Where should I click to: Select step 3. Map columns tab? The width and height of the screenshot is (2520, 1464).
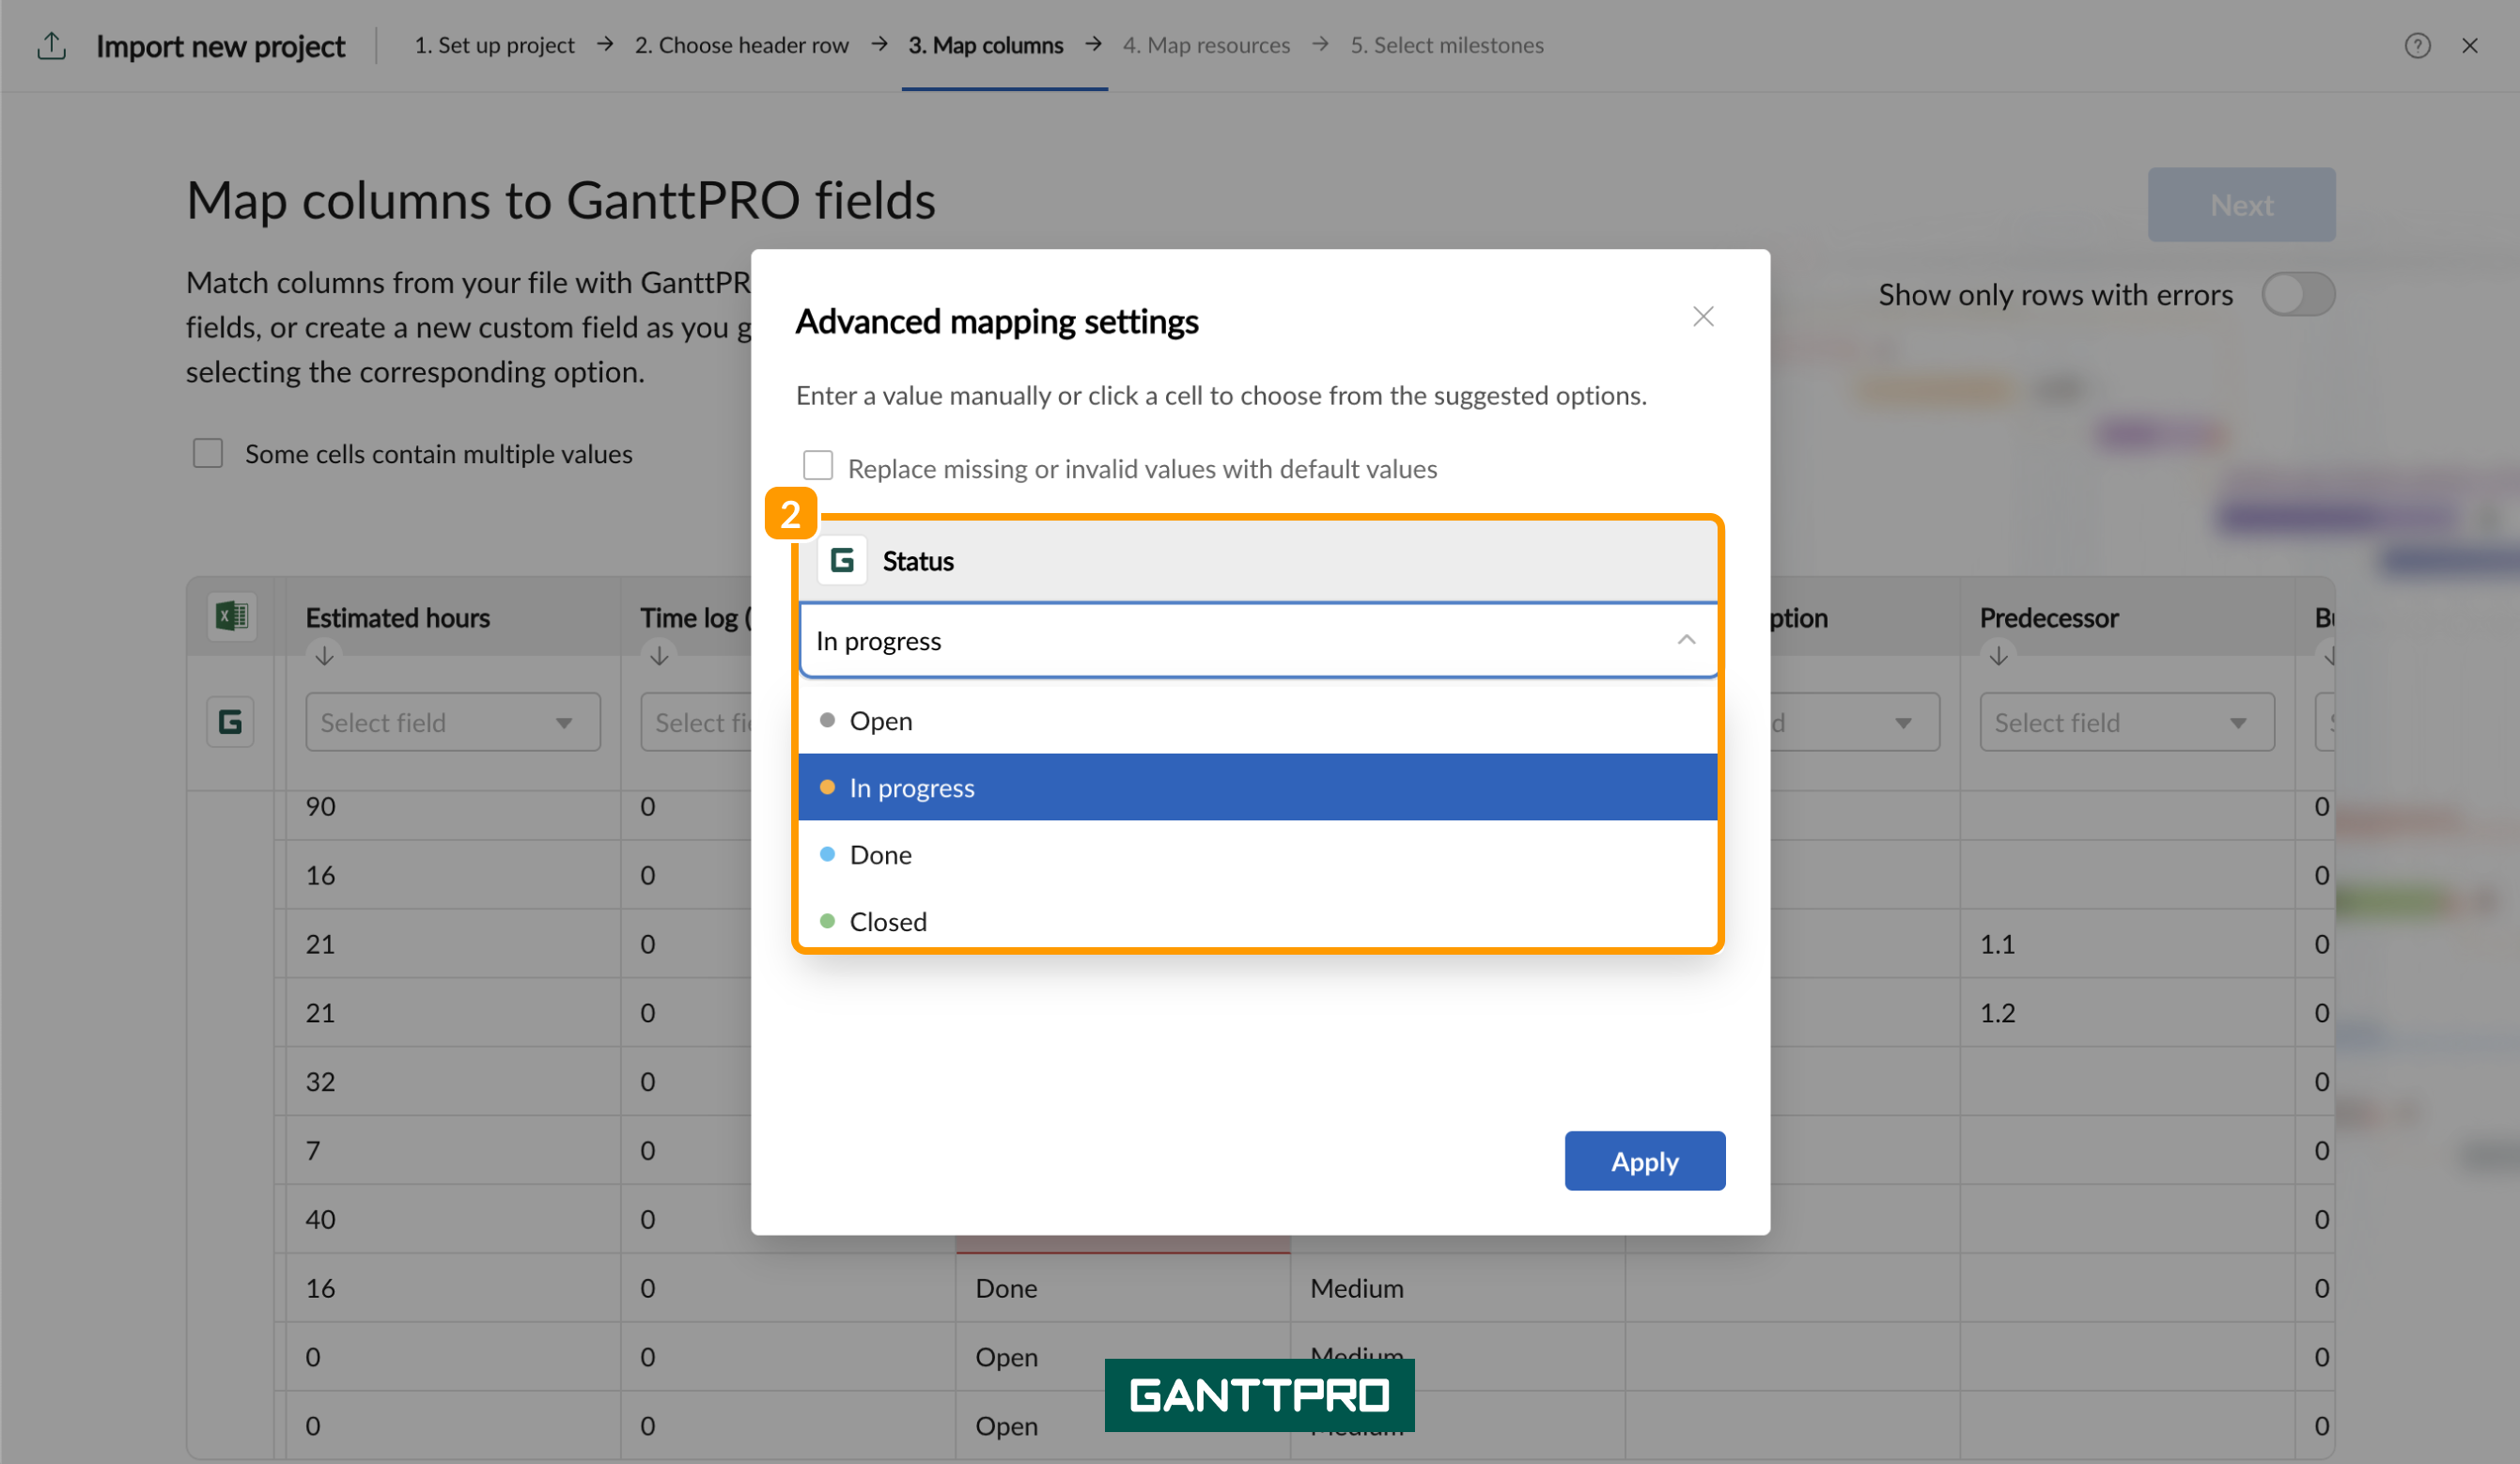[985, 45]
